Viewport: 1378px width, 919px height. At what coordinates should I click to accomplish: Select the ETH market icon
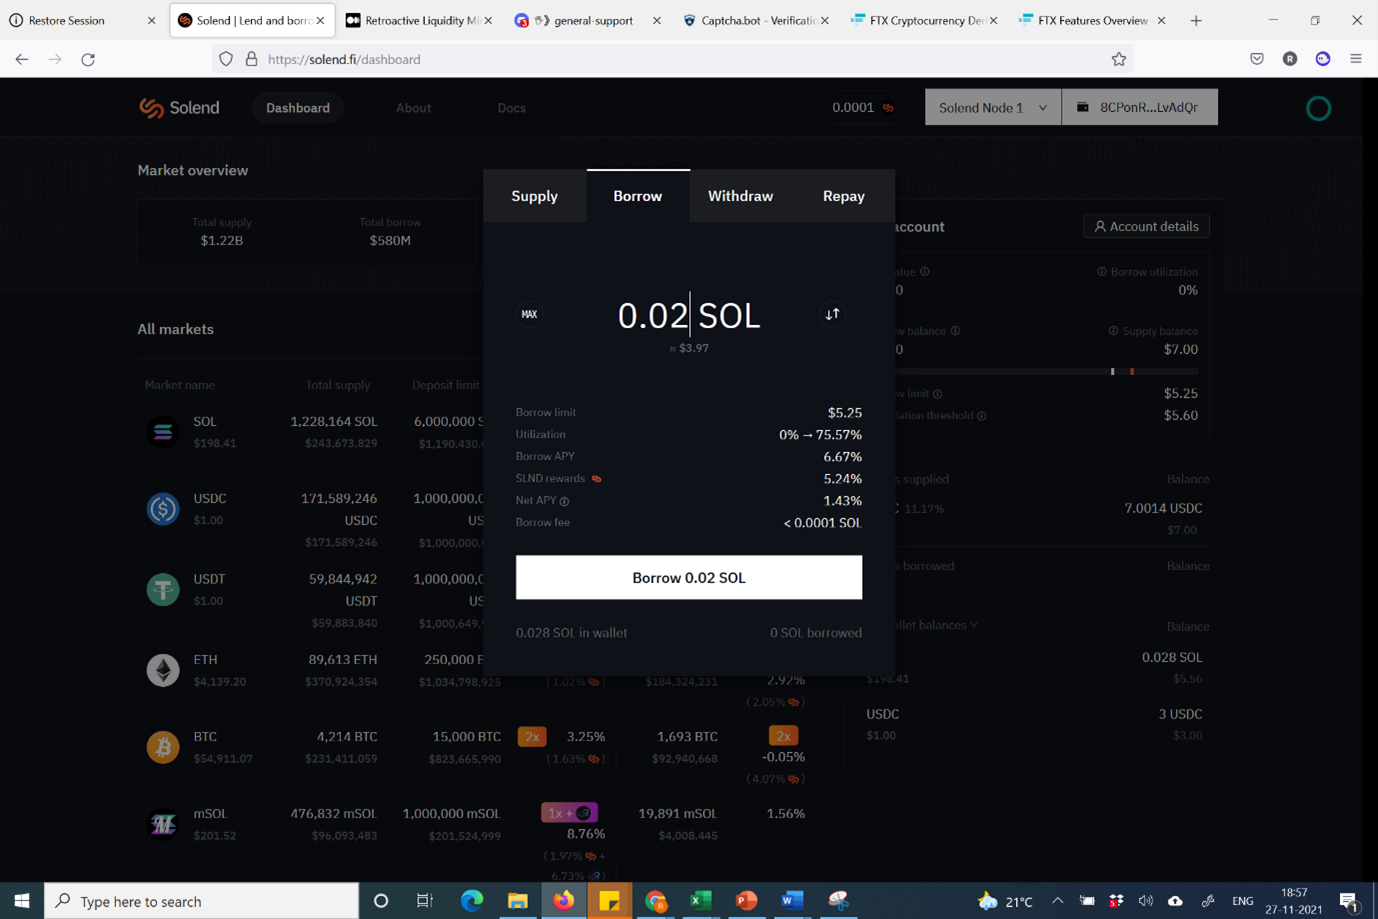[163, 670]
